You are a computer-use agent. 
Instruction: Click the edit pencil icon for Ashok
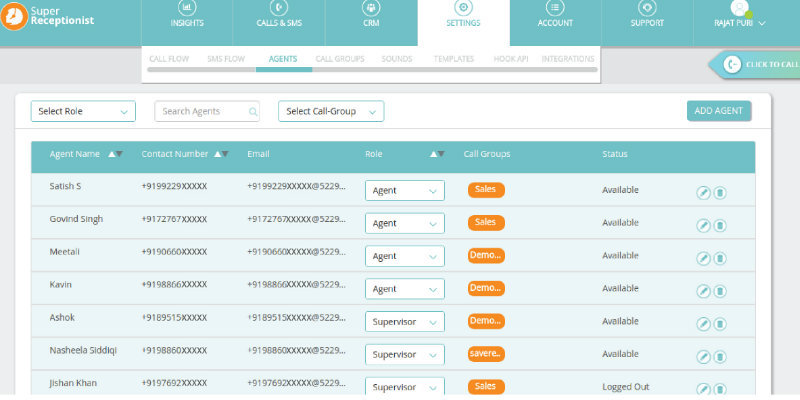(703, 324)
